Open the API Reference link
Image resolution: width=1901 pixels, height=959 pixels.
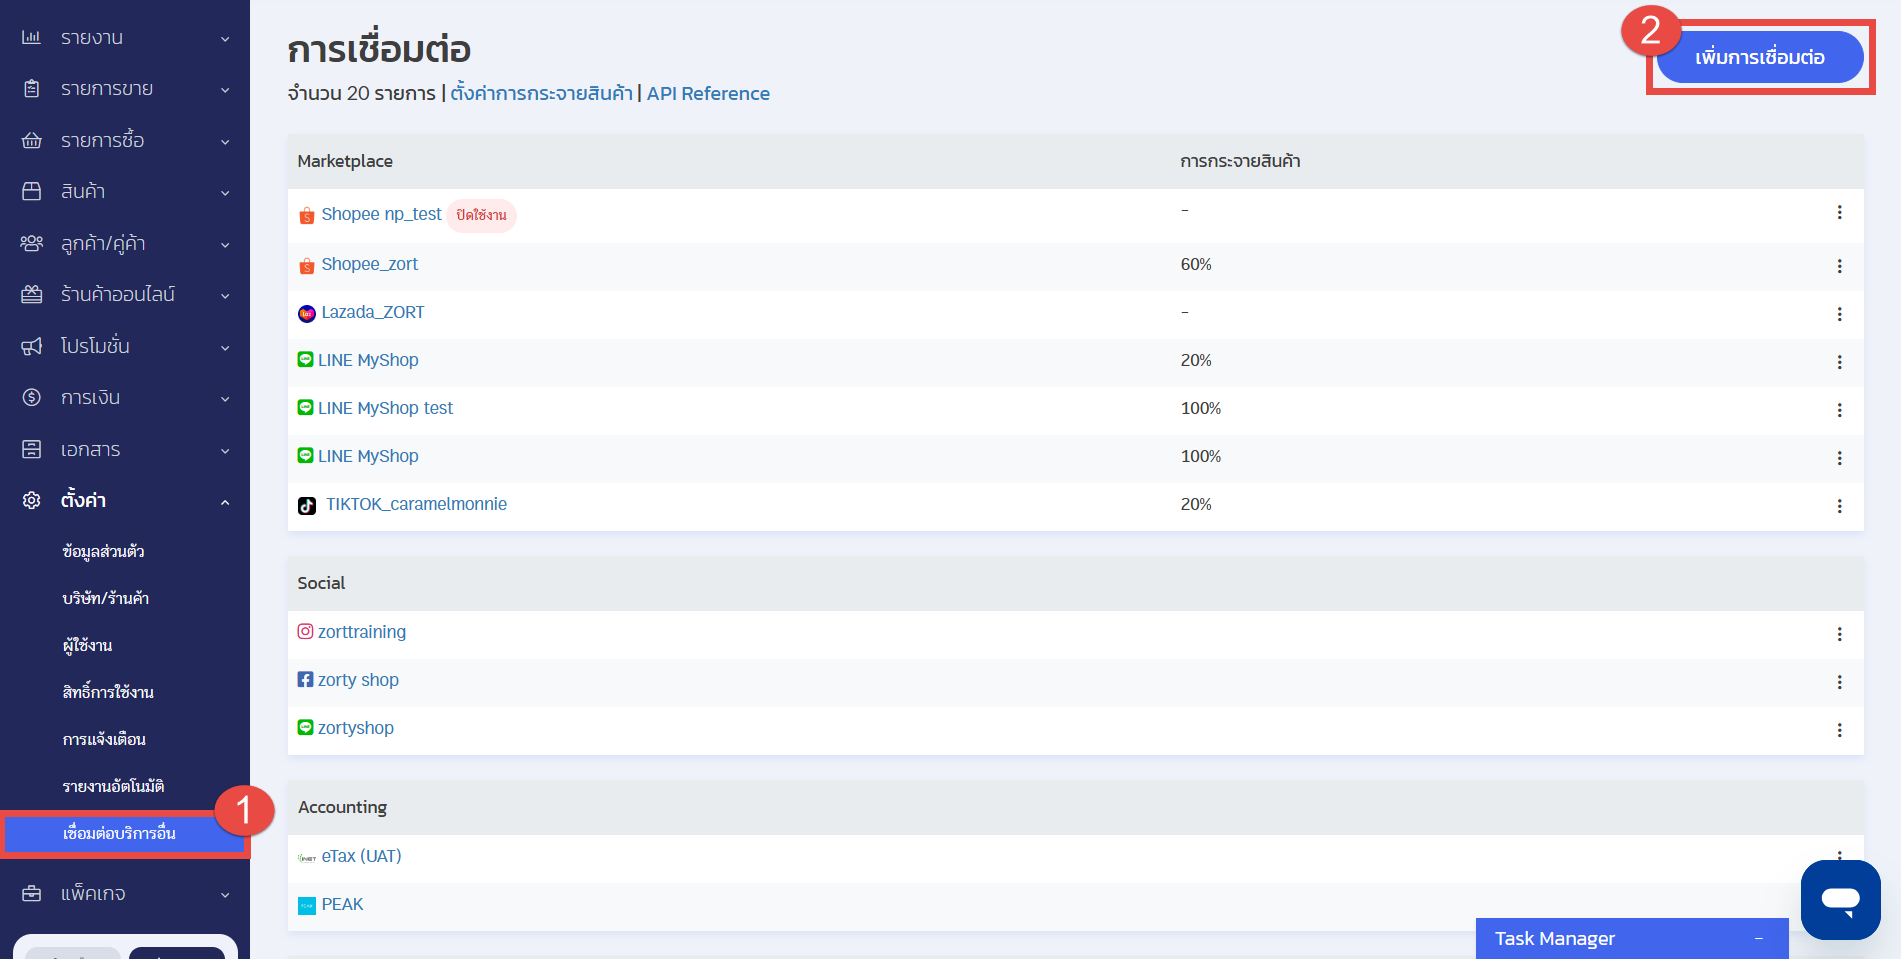click(708, 93)
